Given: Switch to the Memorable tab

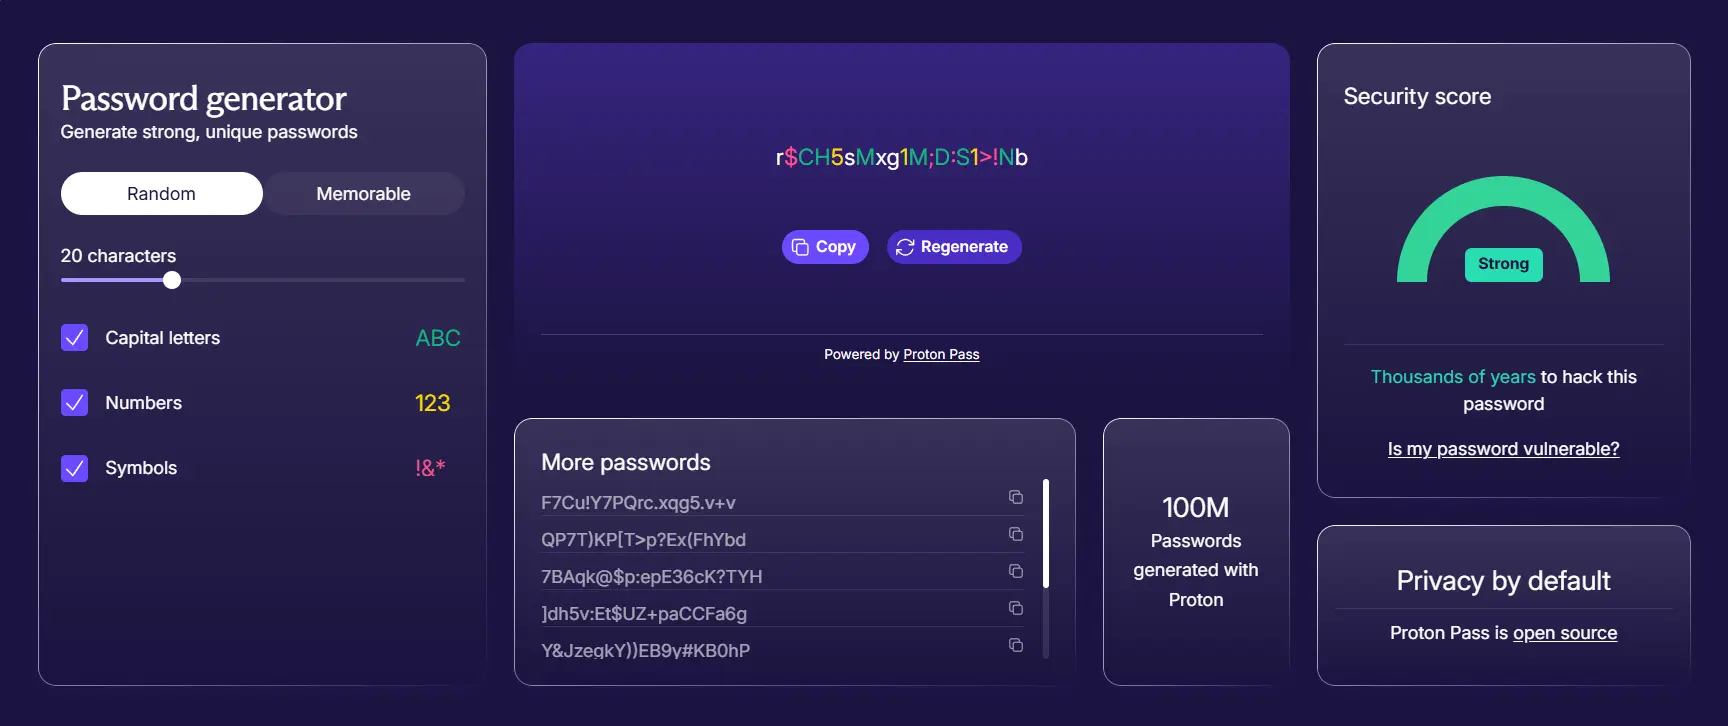Looking at the screenshot, I should (x=364, y=193).
